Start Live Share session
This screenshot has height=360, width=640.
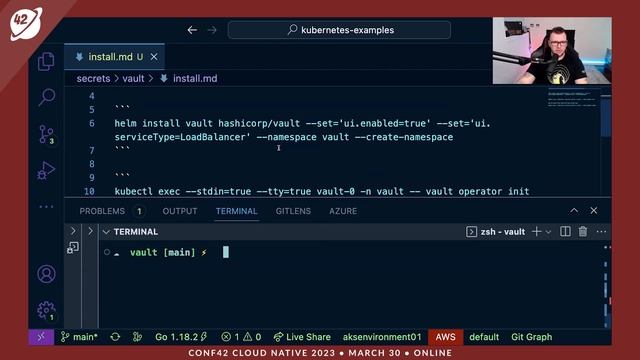(302, 337)
